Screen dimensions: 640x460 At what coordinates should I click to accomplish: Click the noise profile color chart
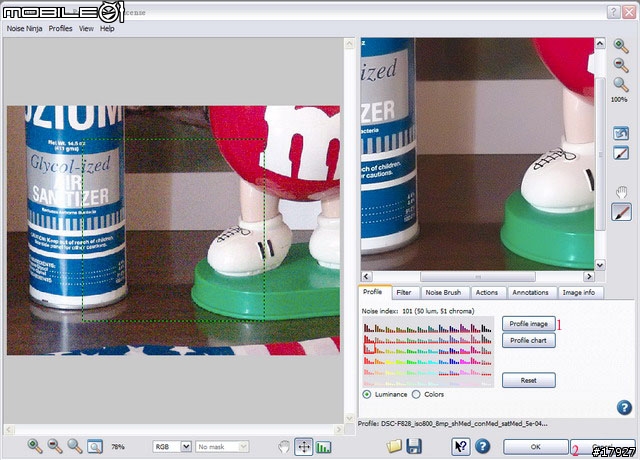[x=428, y=352]
